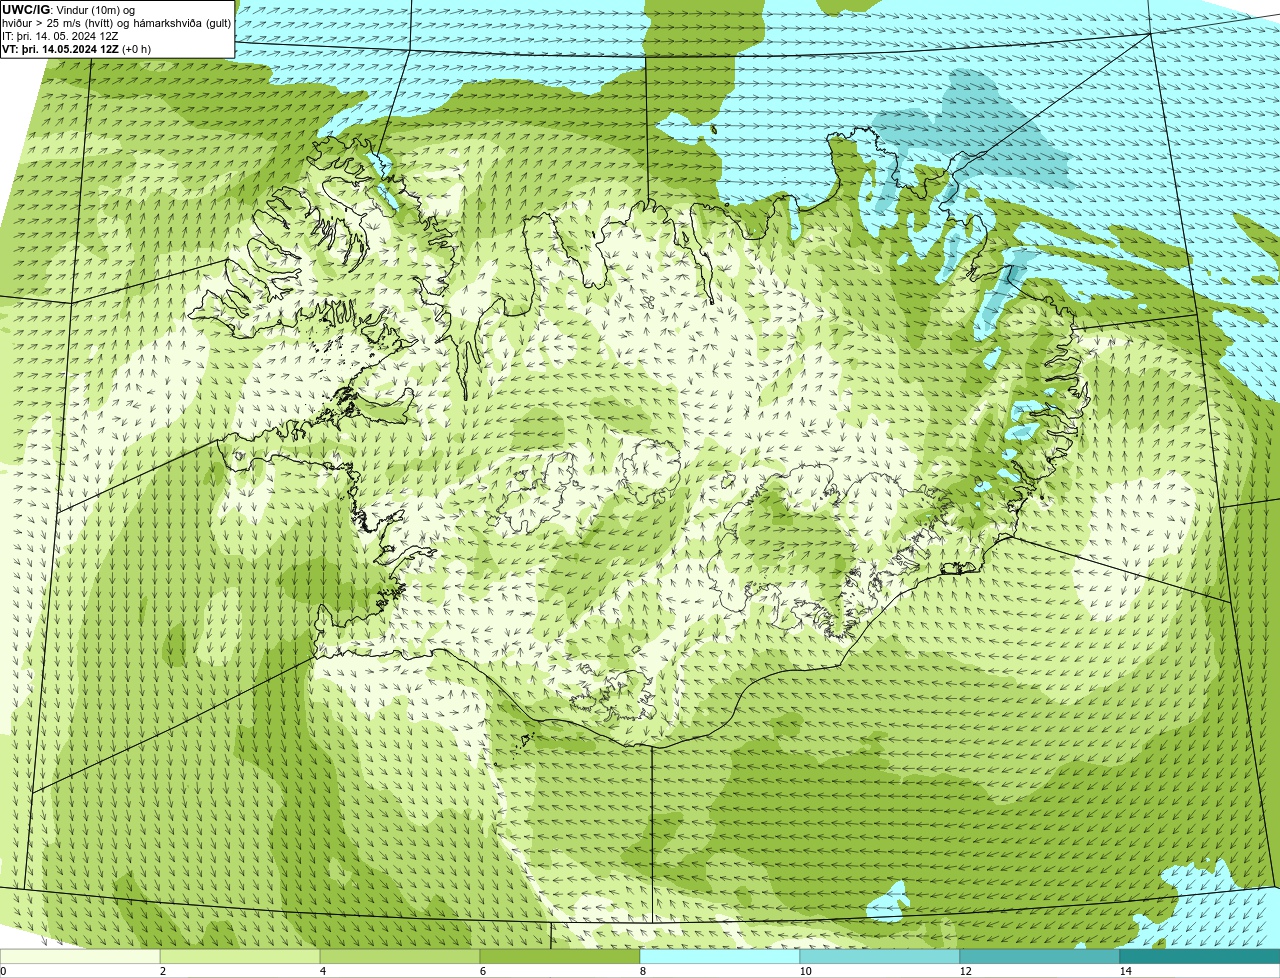This screenshot has height=978, width=1280.
Task: Click the '8' tick label on color bar
Action: (x=642, y=971)
